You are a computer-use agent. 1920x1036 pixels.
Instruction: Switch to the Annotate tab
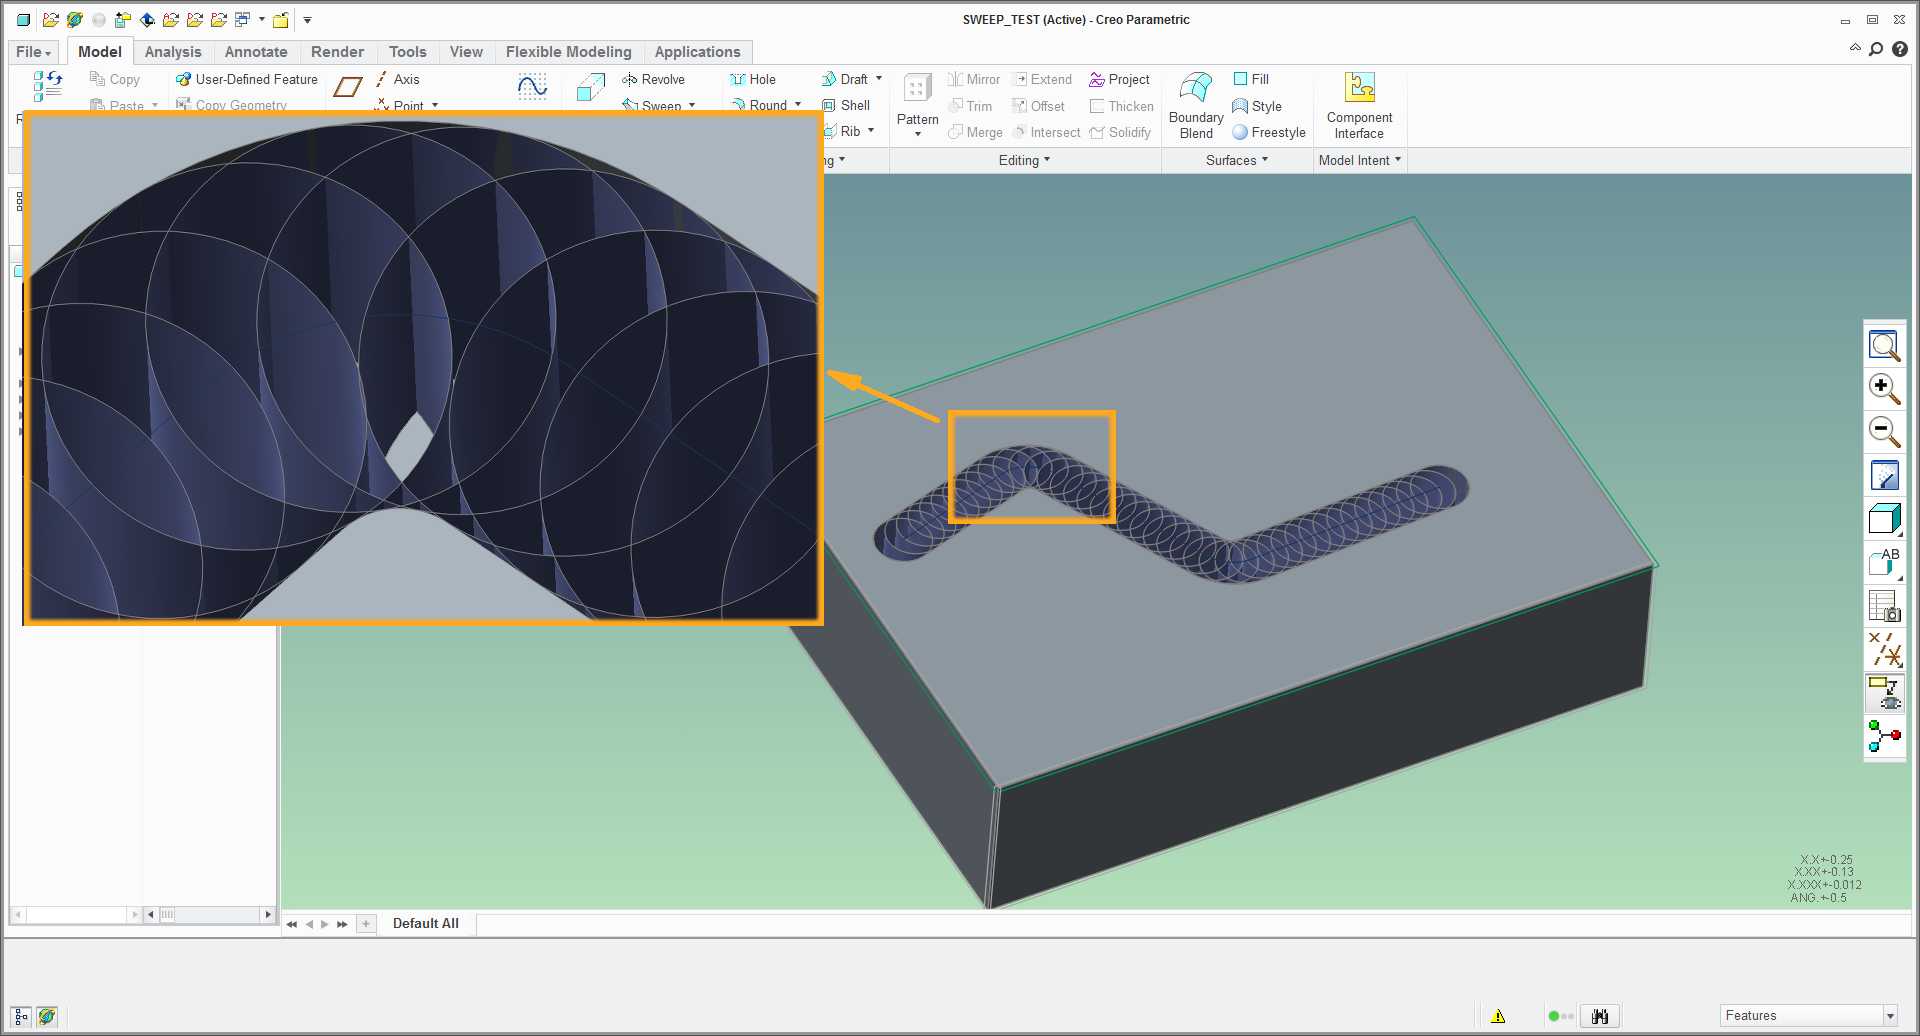[256, 52]
